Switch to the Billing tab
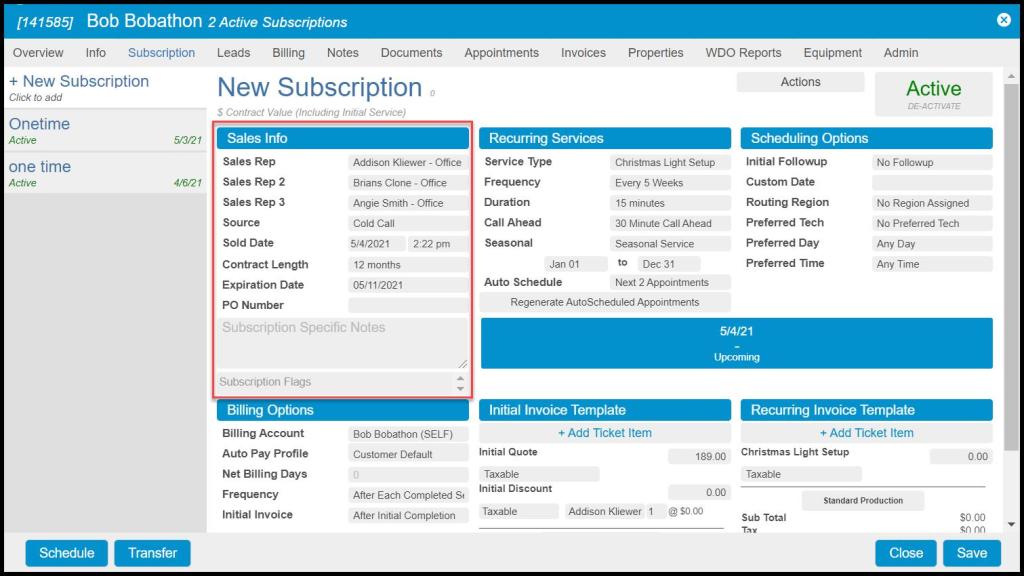The height and width of the screenshot is (576, 1024). 288,53
